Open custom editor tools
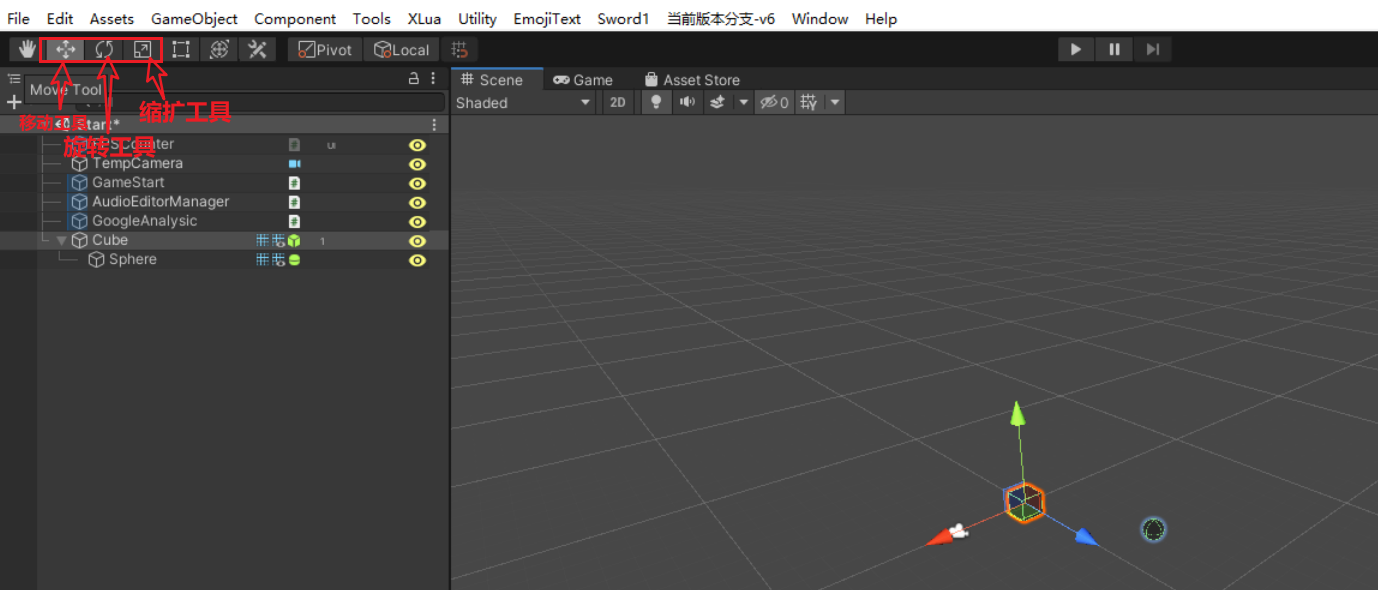 tap(258, 49)
